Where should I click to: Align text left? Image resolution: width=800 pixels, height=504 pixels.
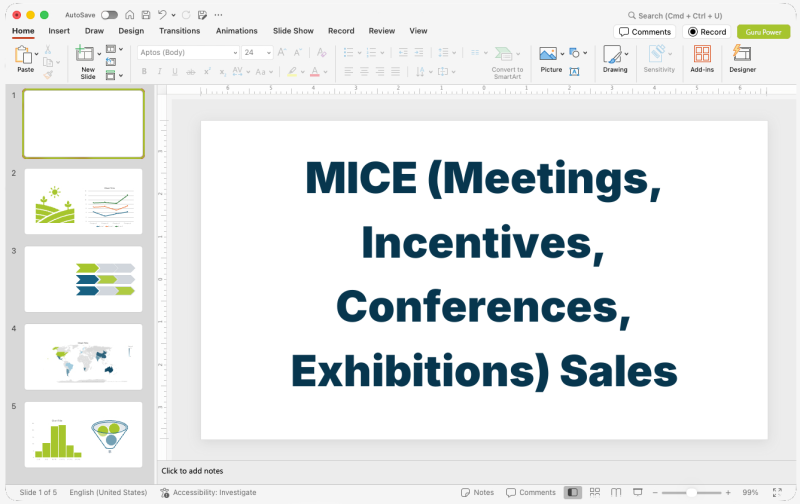coord(349,71)
